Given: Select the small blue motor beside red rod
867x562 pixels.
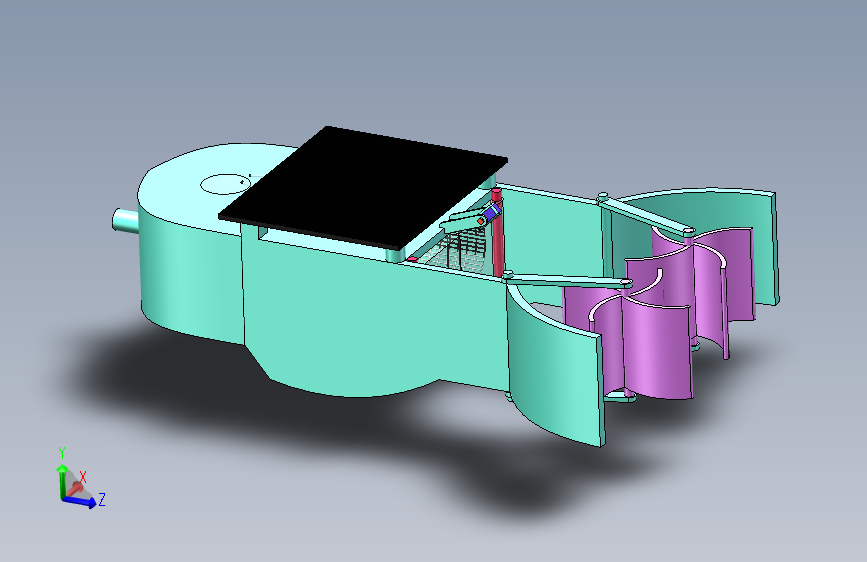Looking at the screenshot, I should coord(490,212).
